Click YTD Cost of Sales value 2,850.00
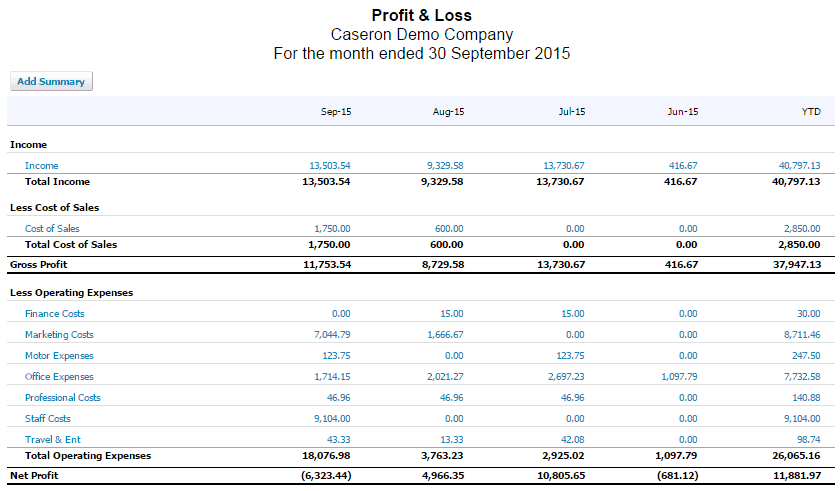840x491 pixels. click(802, 229)
